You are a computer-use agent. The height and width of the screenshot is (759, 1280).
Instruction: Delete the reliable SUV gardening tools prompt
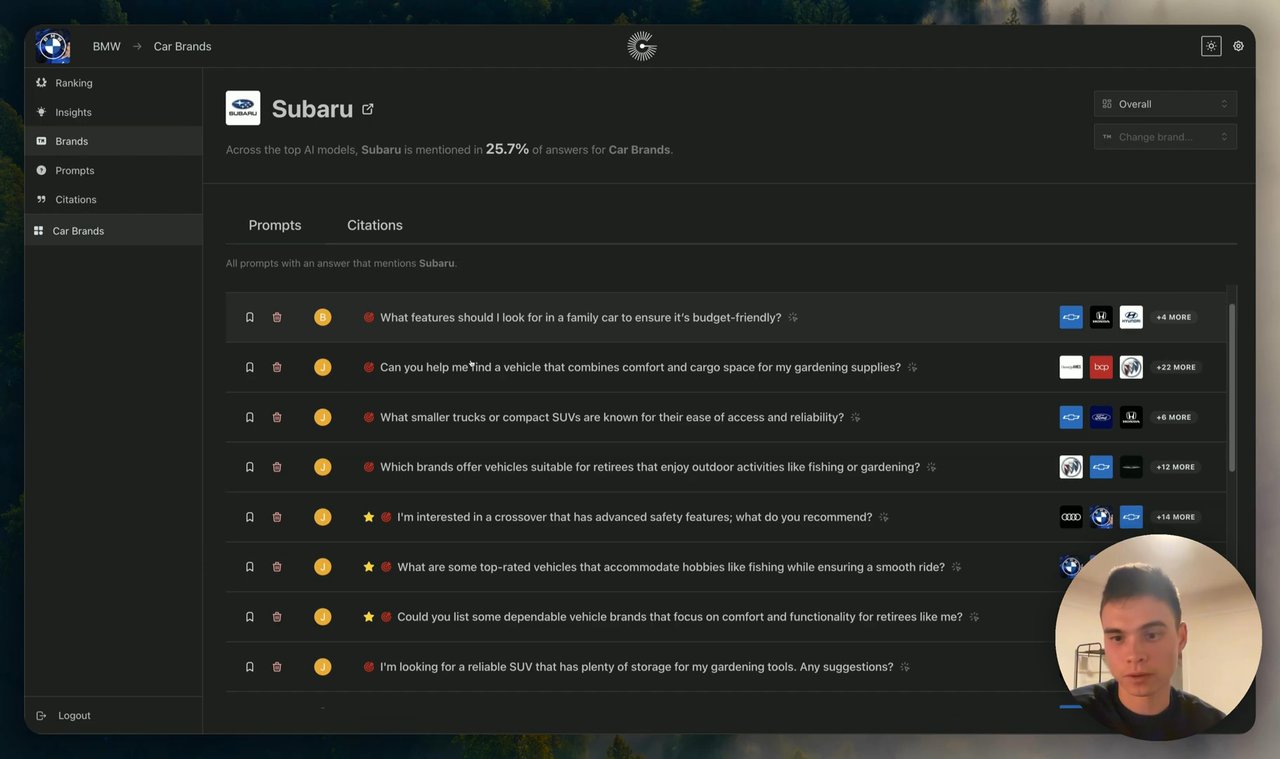tap(277, 667)
